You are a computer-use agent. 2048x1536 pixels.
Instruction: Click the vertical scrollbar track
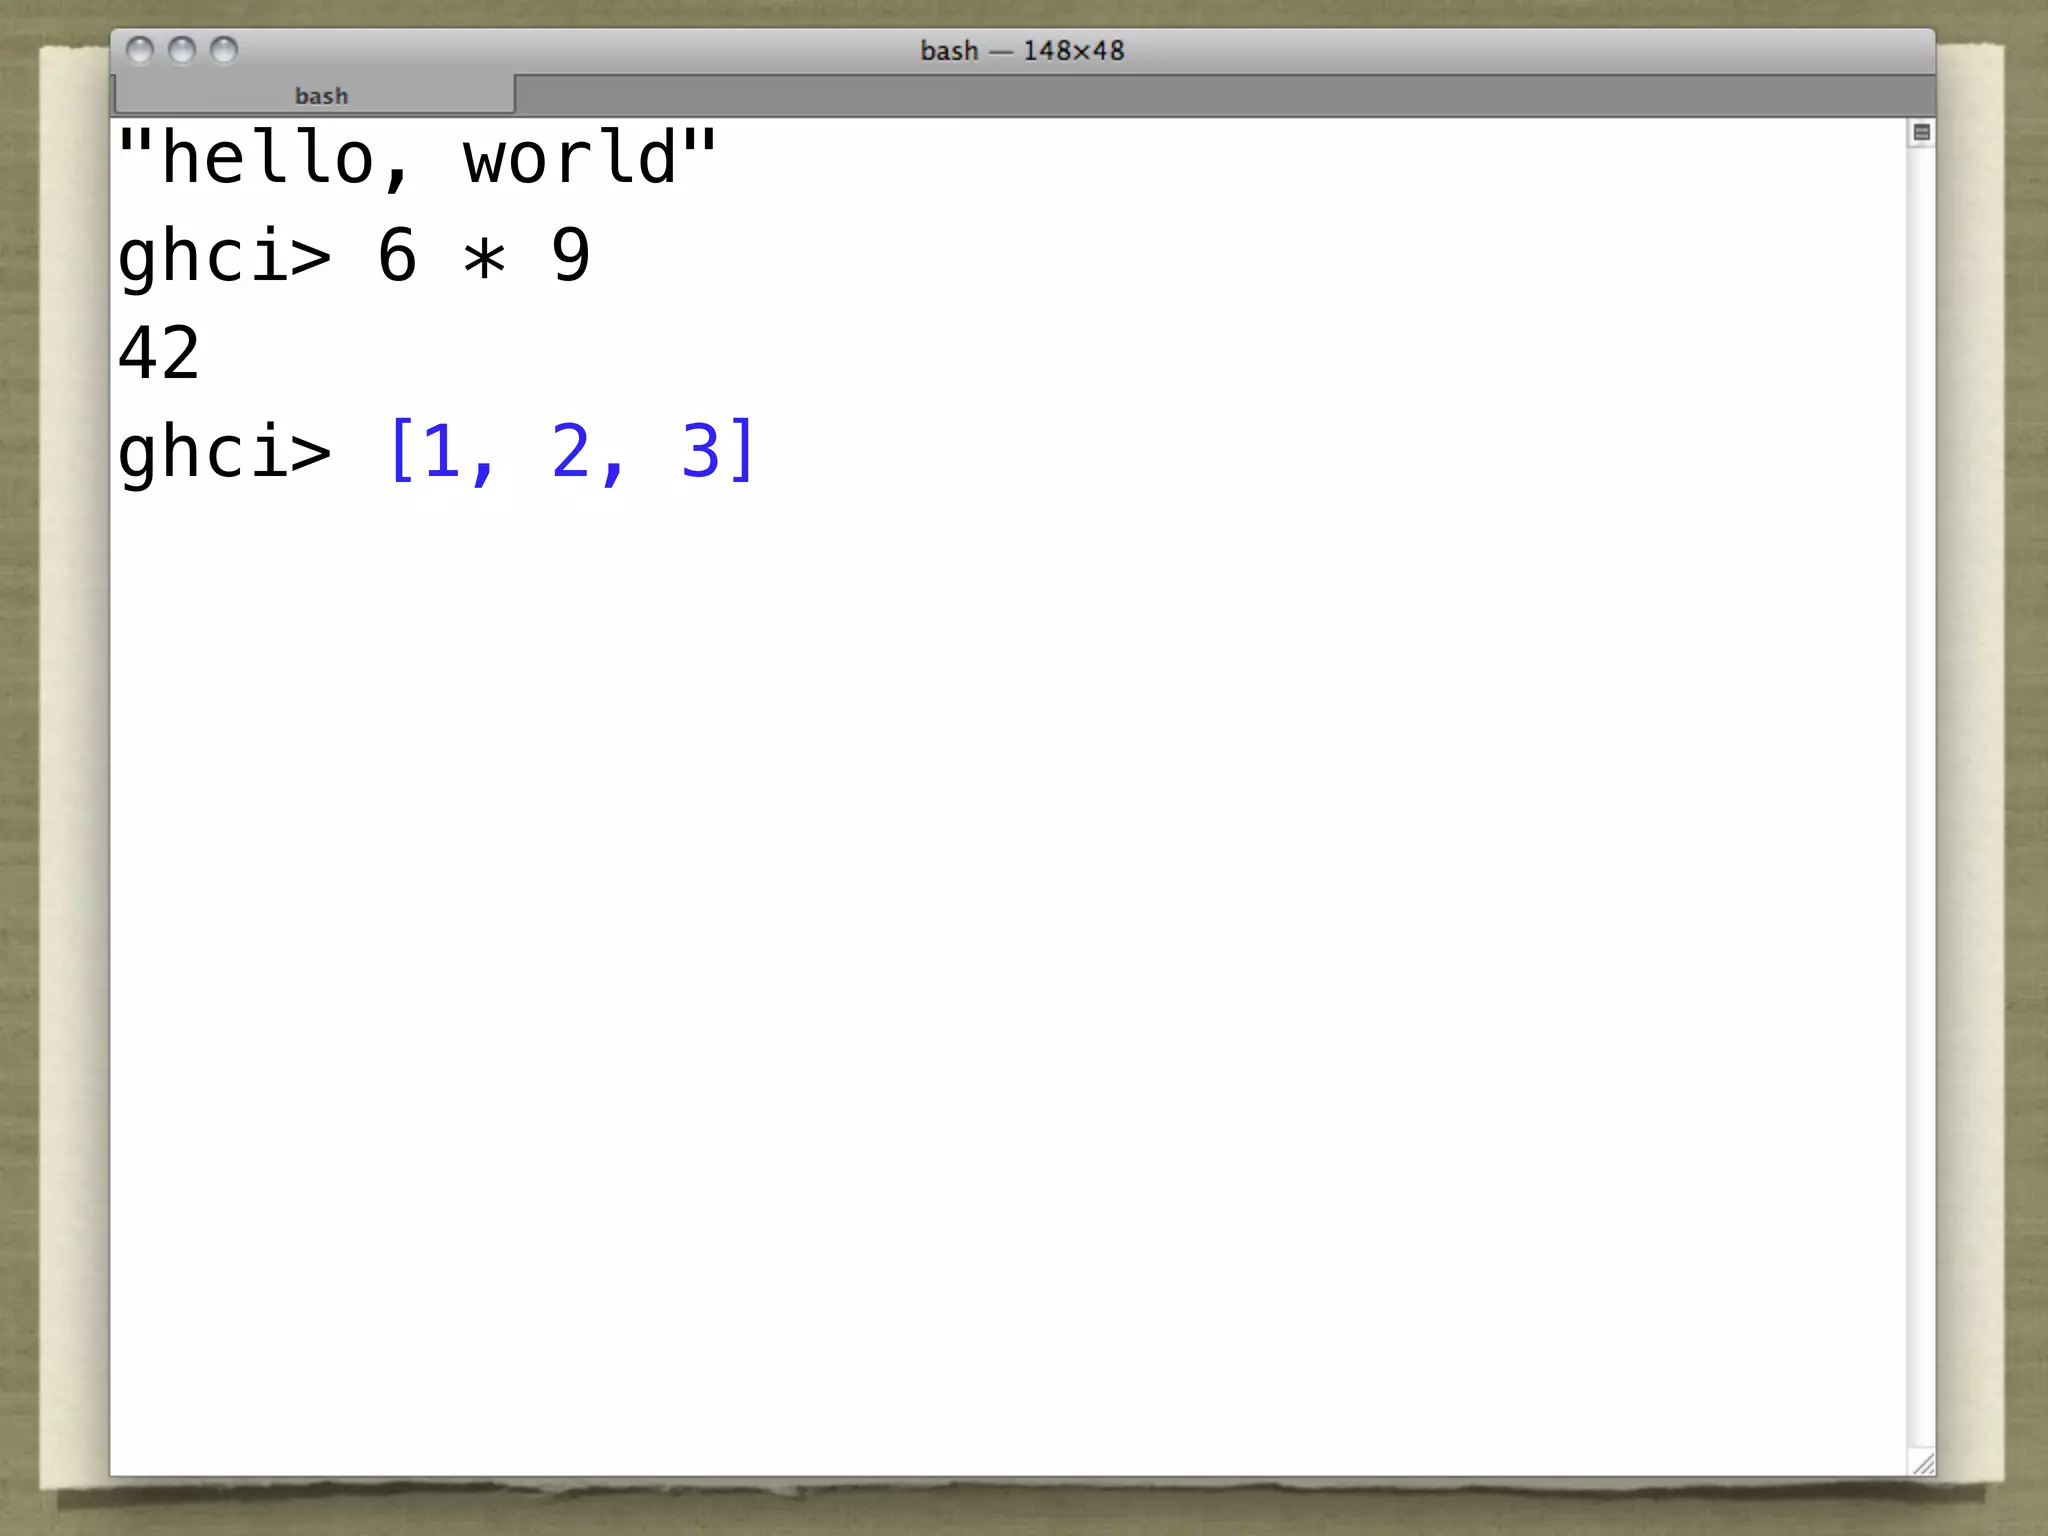[x=1921, y=797]
